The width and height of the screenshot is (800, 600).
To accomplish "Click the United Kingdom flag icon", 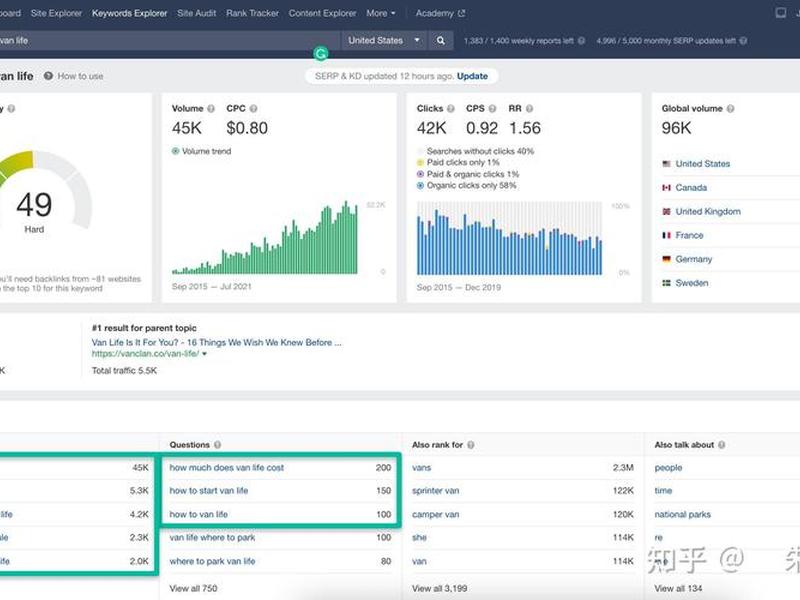I will (x=666, y=212).
